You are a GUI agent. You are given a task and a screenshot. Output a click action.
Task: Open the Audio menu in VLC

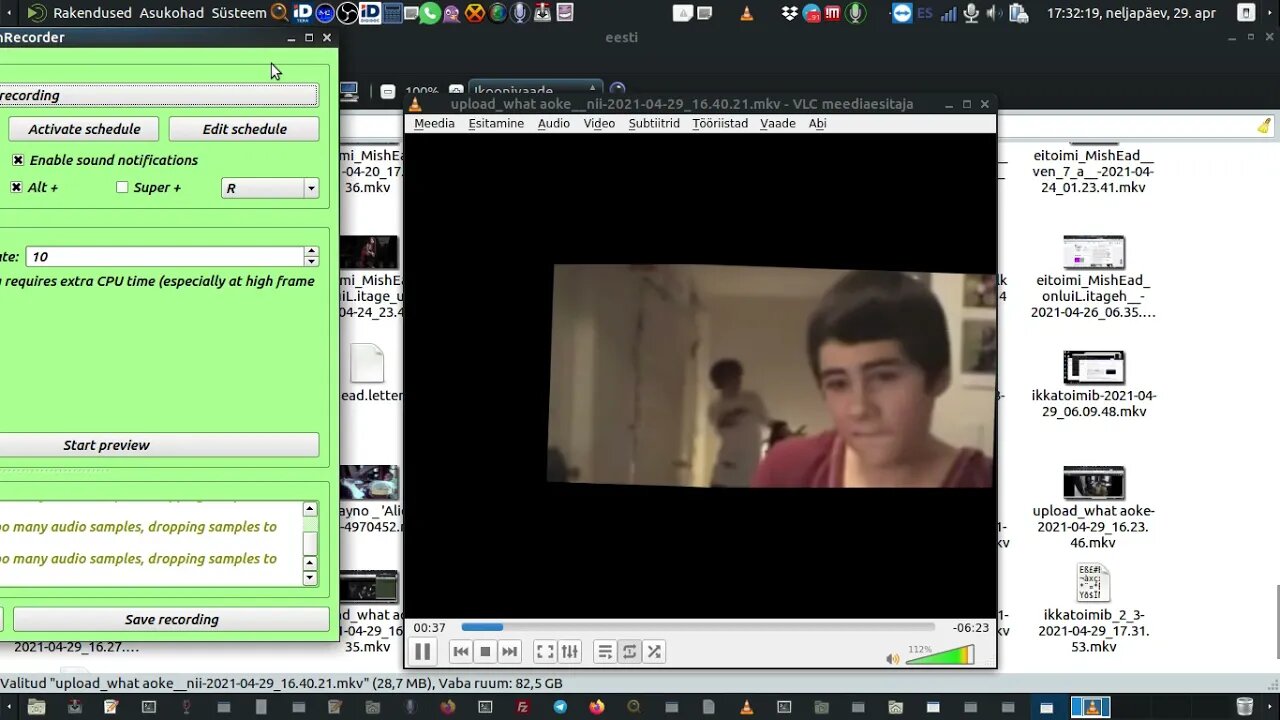click(554, 123)
